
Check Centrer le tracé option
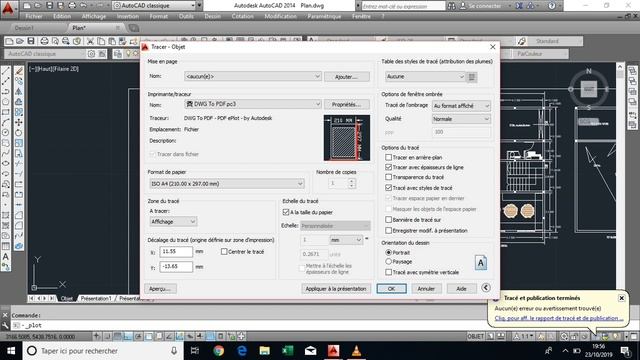224,252
